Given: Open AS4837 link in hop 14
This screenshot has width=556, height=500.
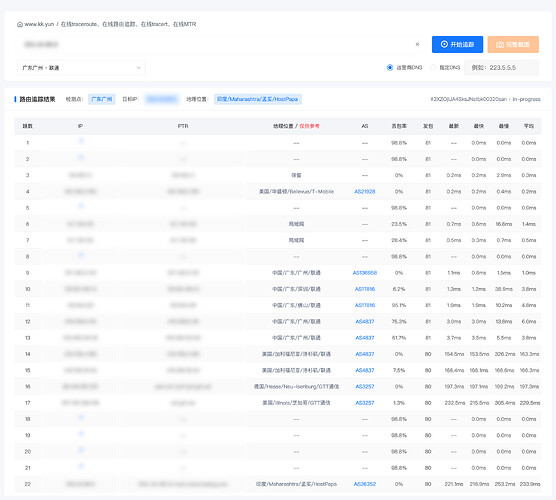Looking at the screenshot, I should click(x=365, y=354).
